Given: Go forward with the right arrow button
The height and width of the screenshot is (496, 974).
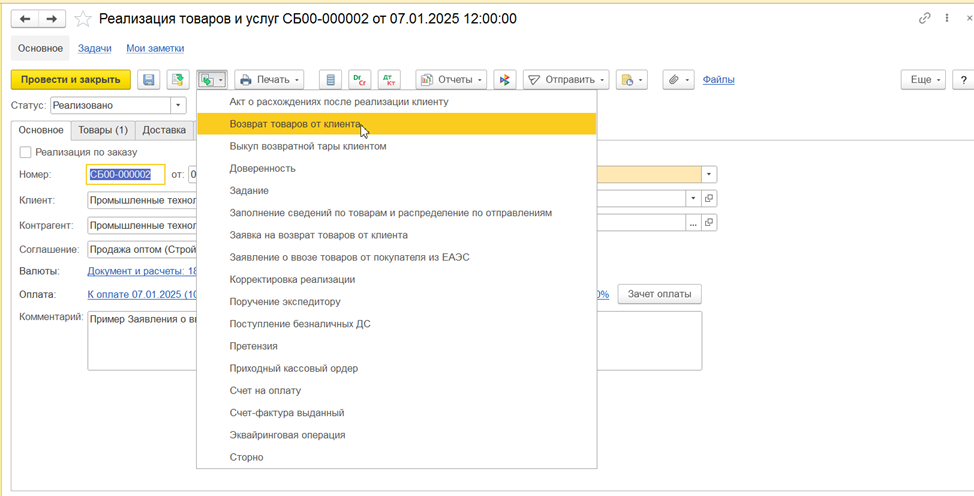Looking at the screenshot, I should [52, 19].
